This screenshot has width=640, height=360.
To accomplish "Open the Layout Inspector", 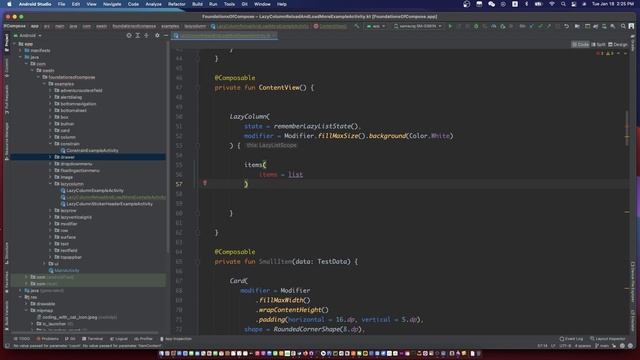I will (x=608, y=339).
